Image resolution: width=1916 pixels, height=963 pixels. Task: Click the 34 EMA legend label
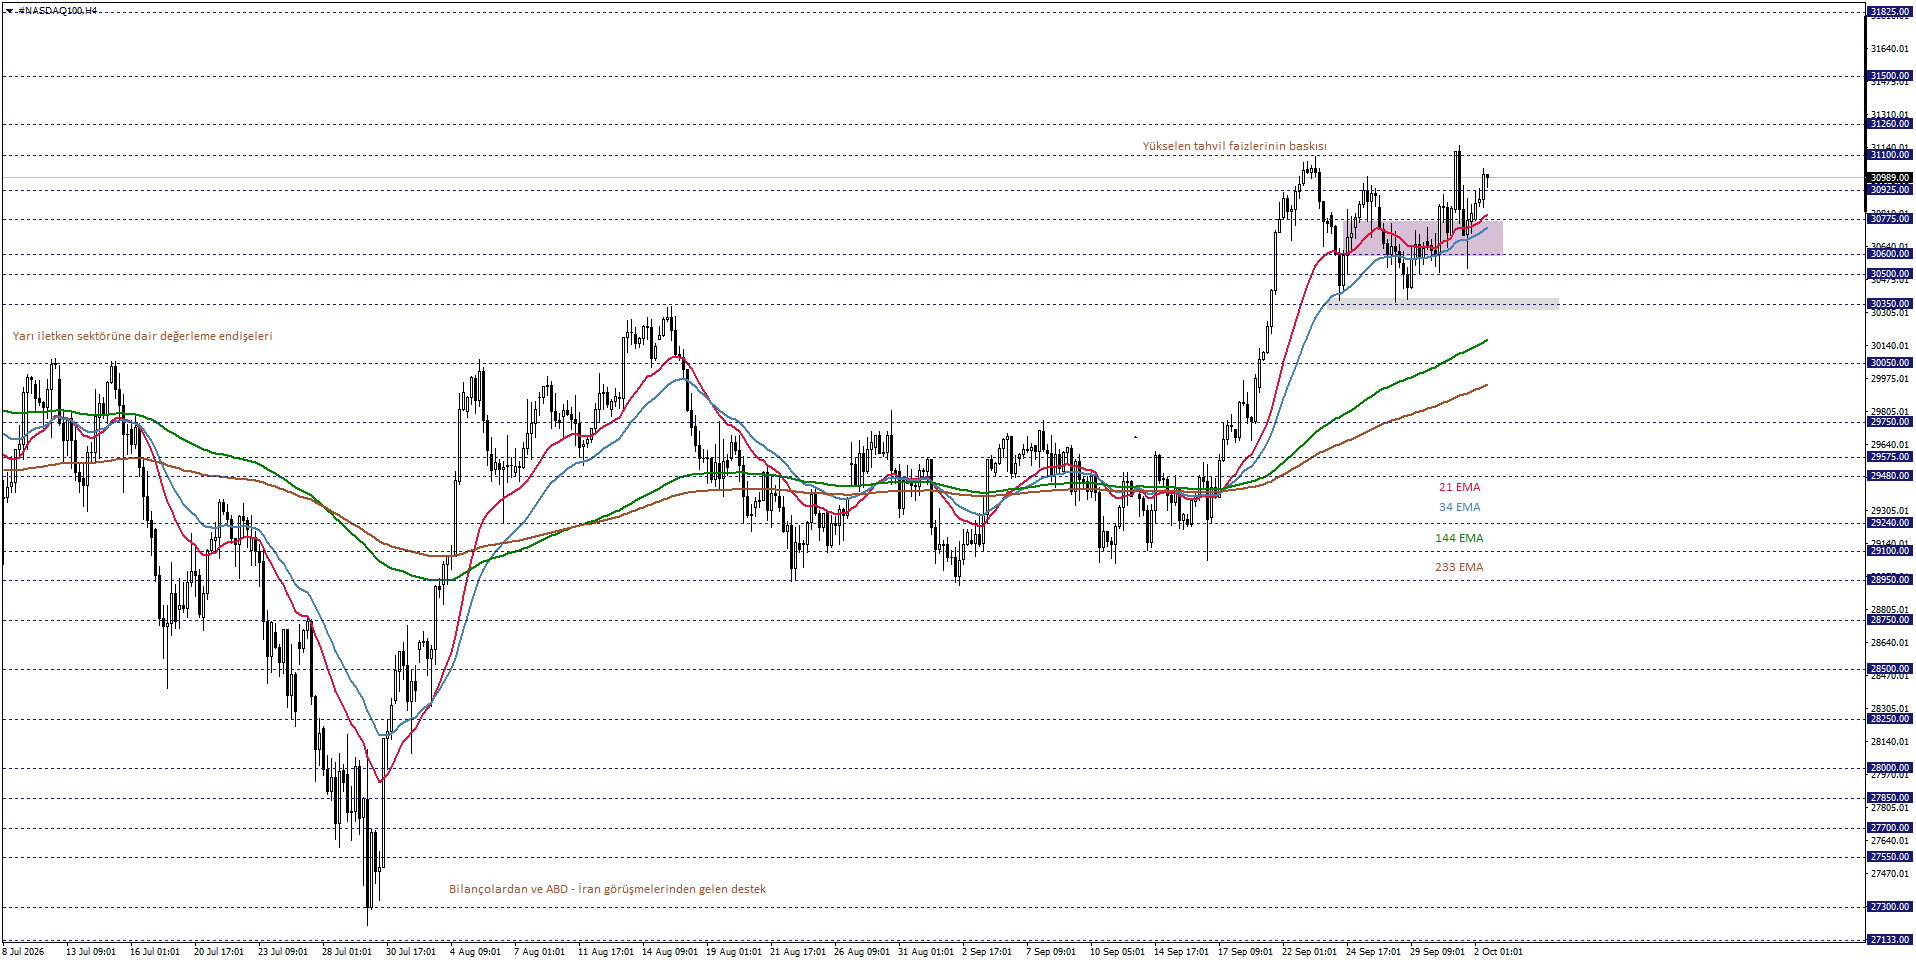[1459, 507]
